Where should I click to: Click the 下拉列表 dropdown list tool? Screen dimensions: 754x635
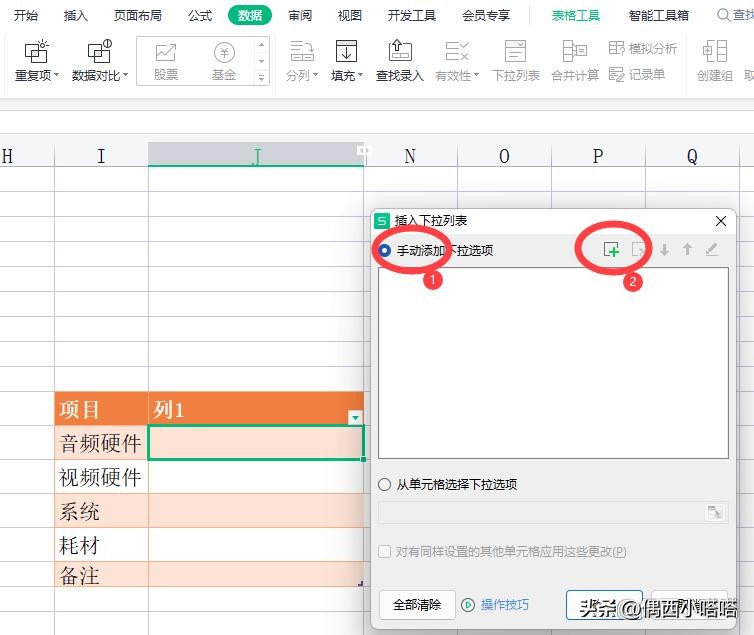[515, 61]
